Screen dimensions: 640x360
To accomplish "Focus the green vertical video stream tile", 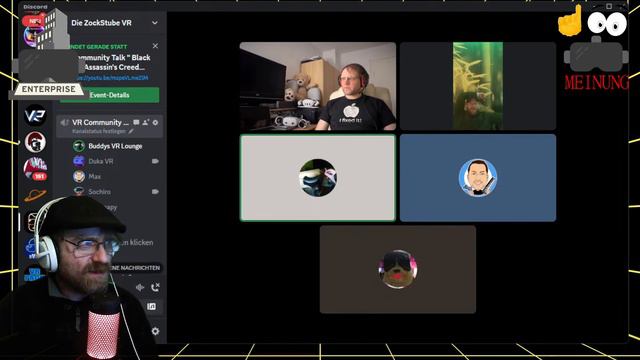I will pyautogui.click(x=478, y=86).
